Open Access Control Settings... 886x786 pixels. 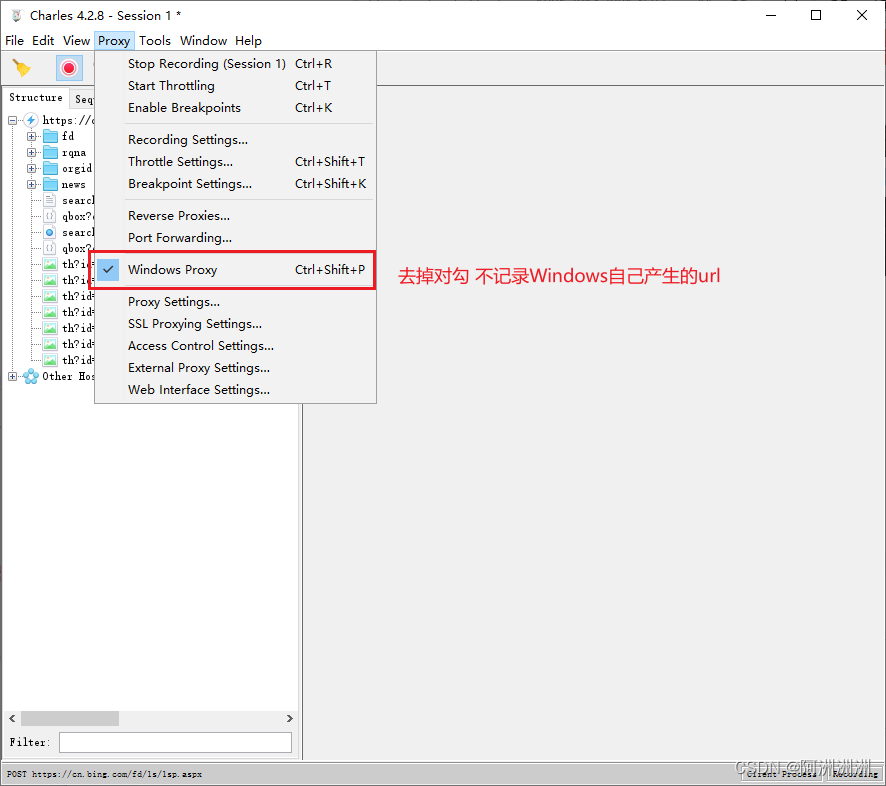click(x=236, y=346)
